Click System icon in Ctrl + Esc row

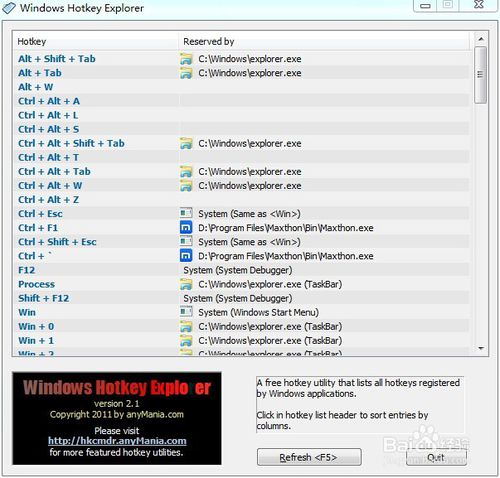click(x=186, y=213)
